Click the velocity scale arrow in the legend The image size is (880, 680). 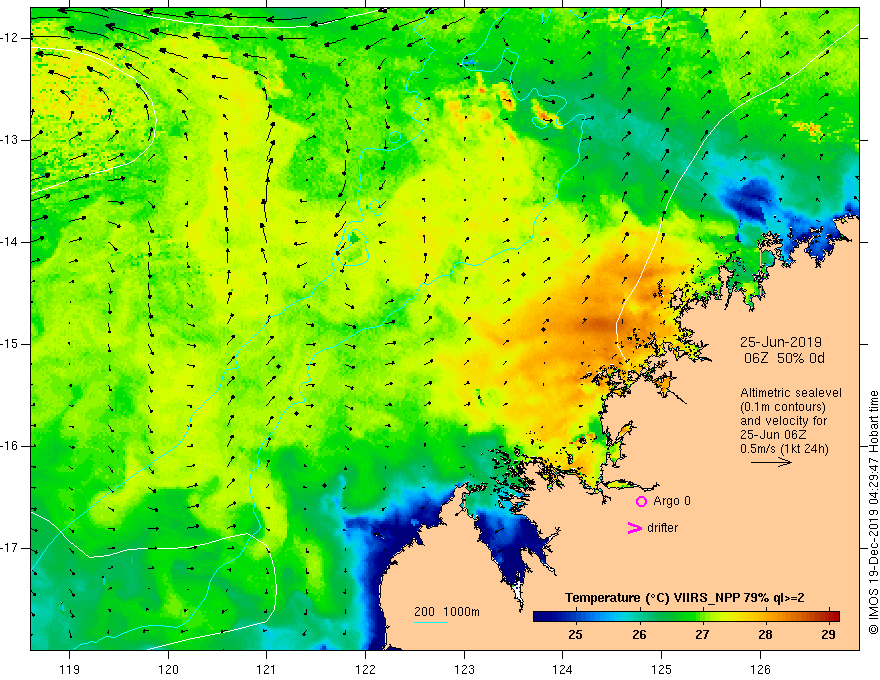pyautogui.click(x=771, y=462)
